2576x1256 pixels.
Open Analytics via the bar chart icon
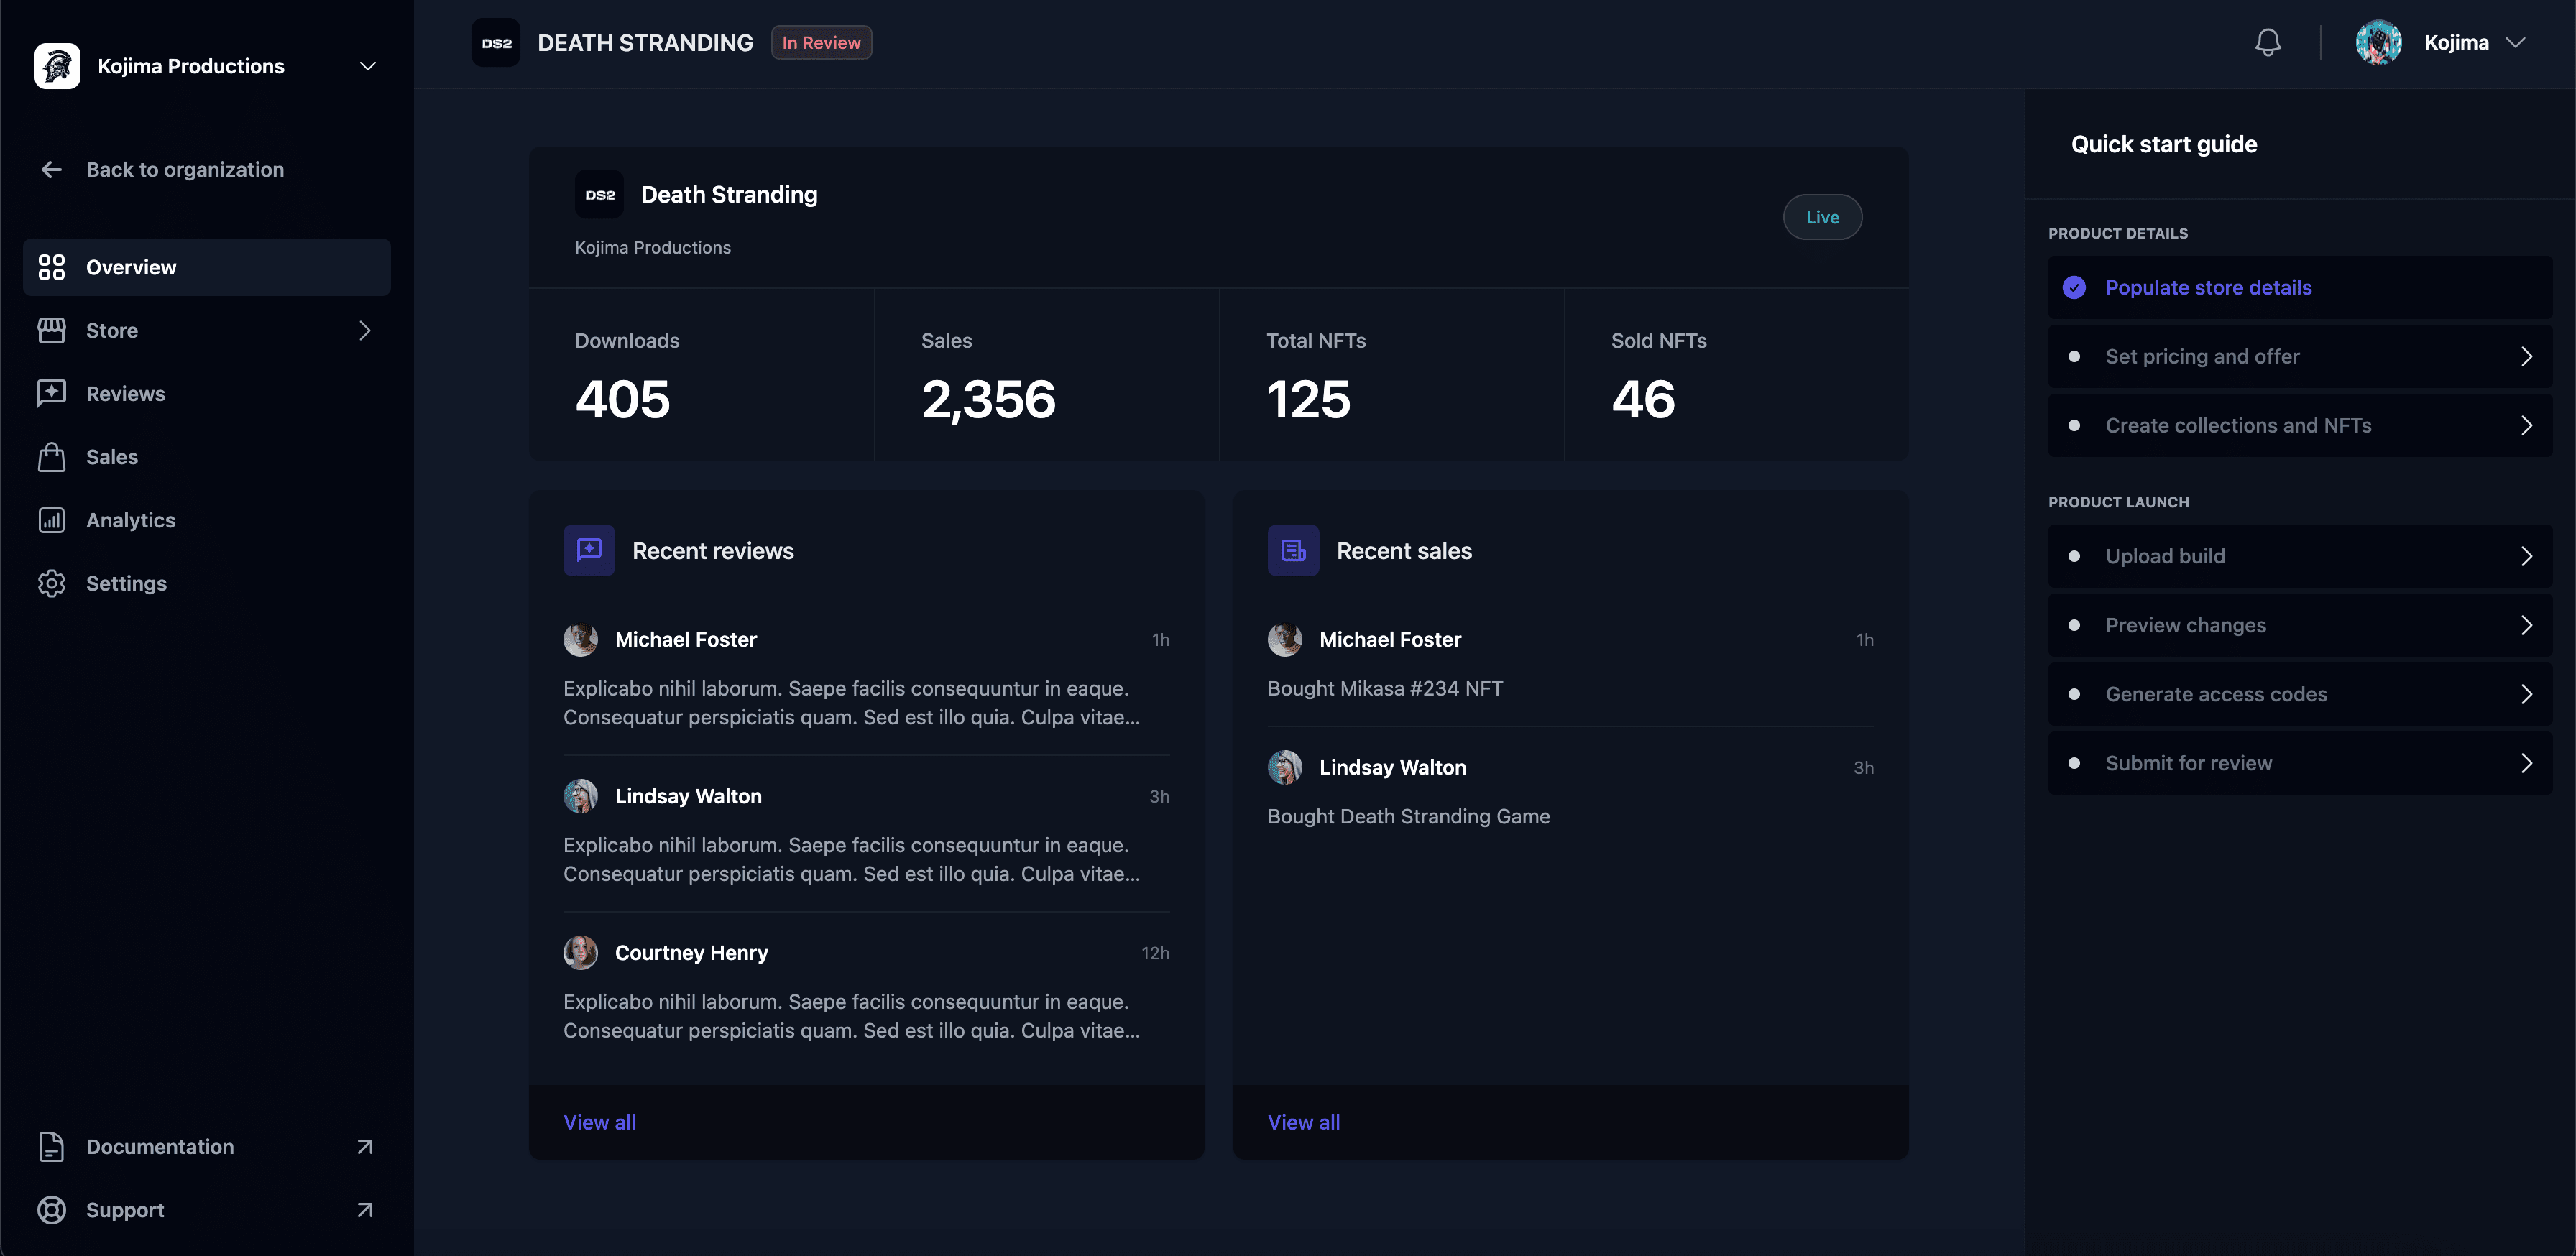click(52, 520)
